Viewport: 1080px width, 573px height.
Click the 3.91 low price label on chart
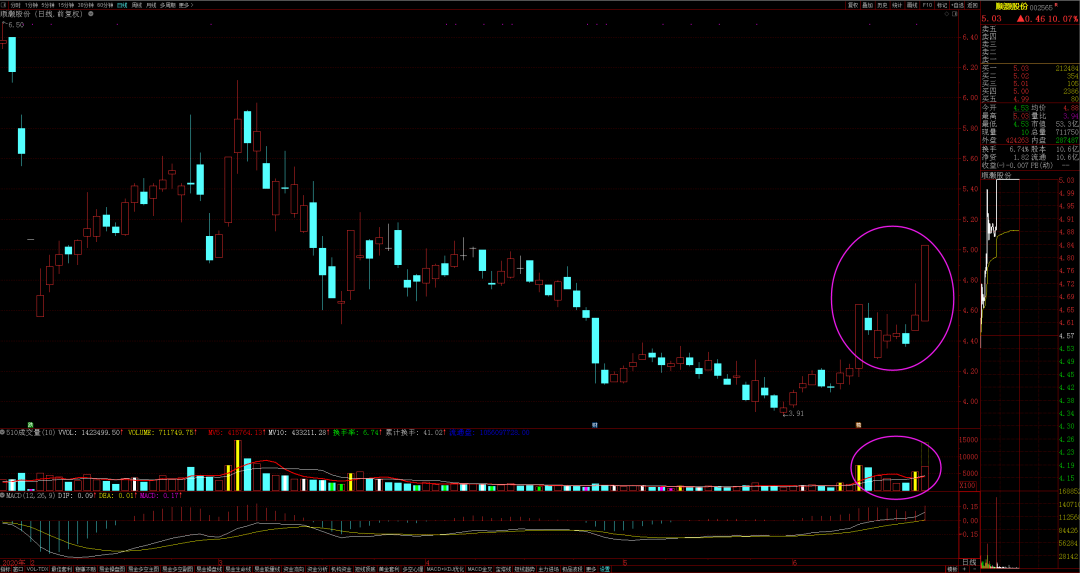pos(794,413)
